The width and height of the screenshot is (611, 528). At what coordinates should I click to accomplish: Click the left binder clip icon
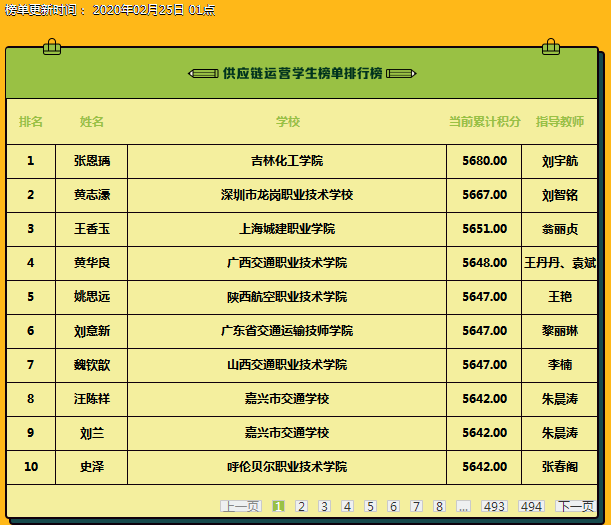tap(52, 46)
